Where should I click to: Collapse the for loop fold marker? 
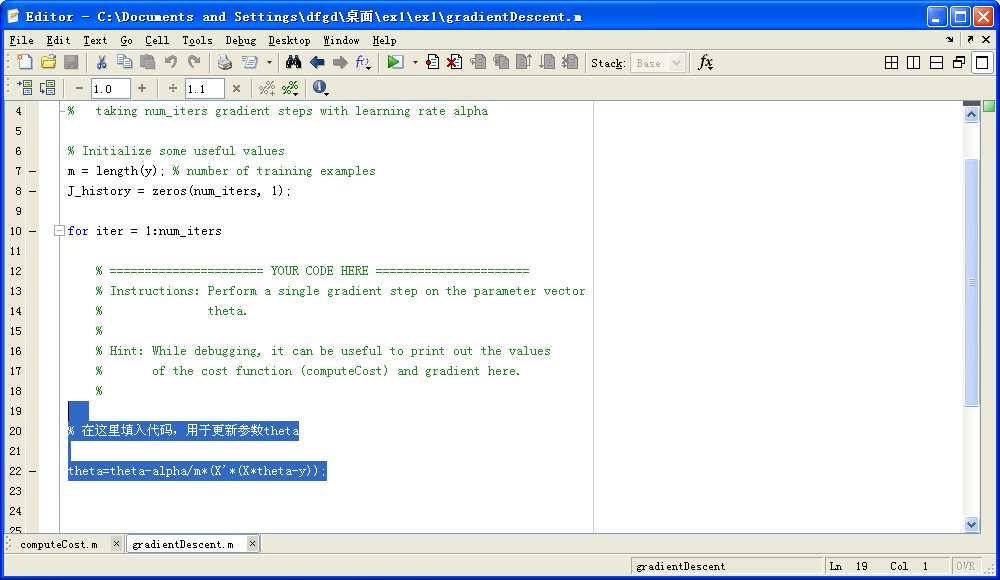pyautogui.click(x=59, y=230)
